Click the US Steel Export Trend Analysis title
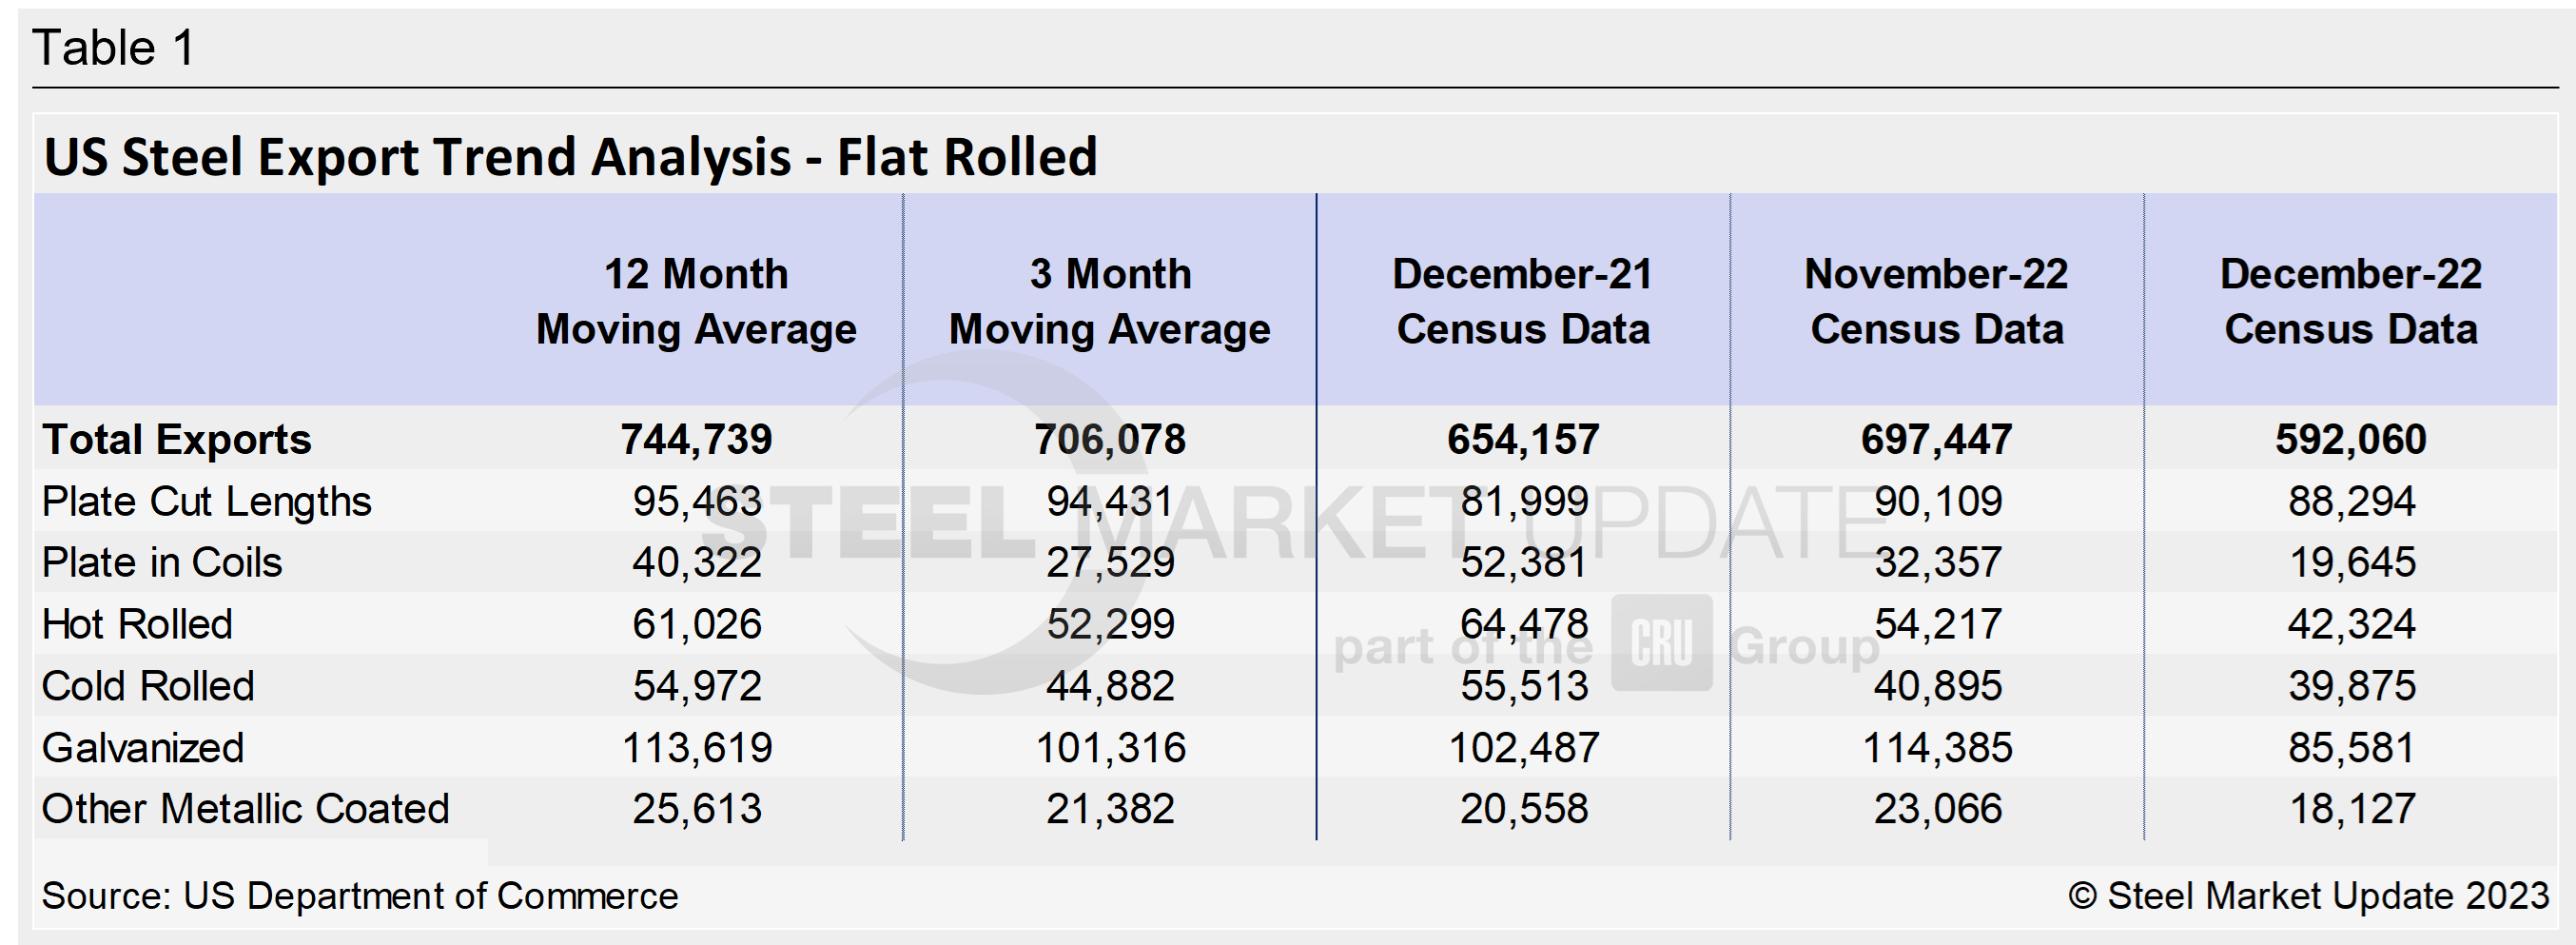The image size is (2576, 945). (x=570, y=157)
